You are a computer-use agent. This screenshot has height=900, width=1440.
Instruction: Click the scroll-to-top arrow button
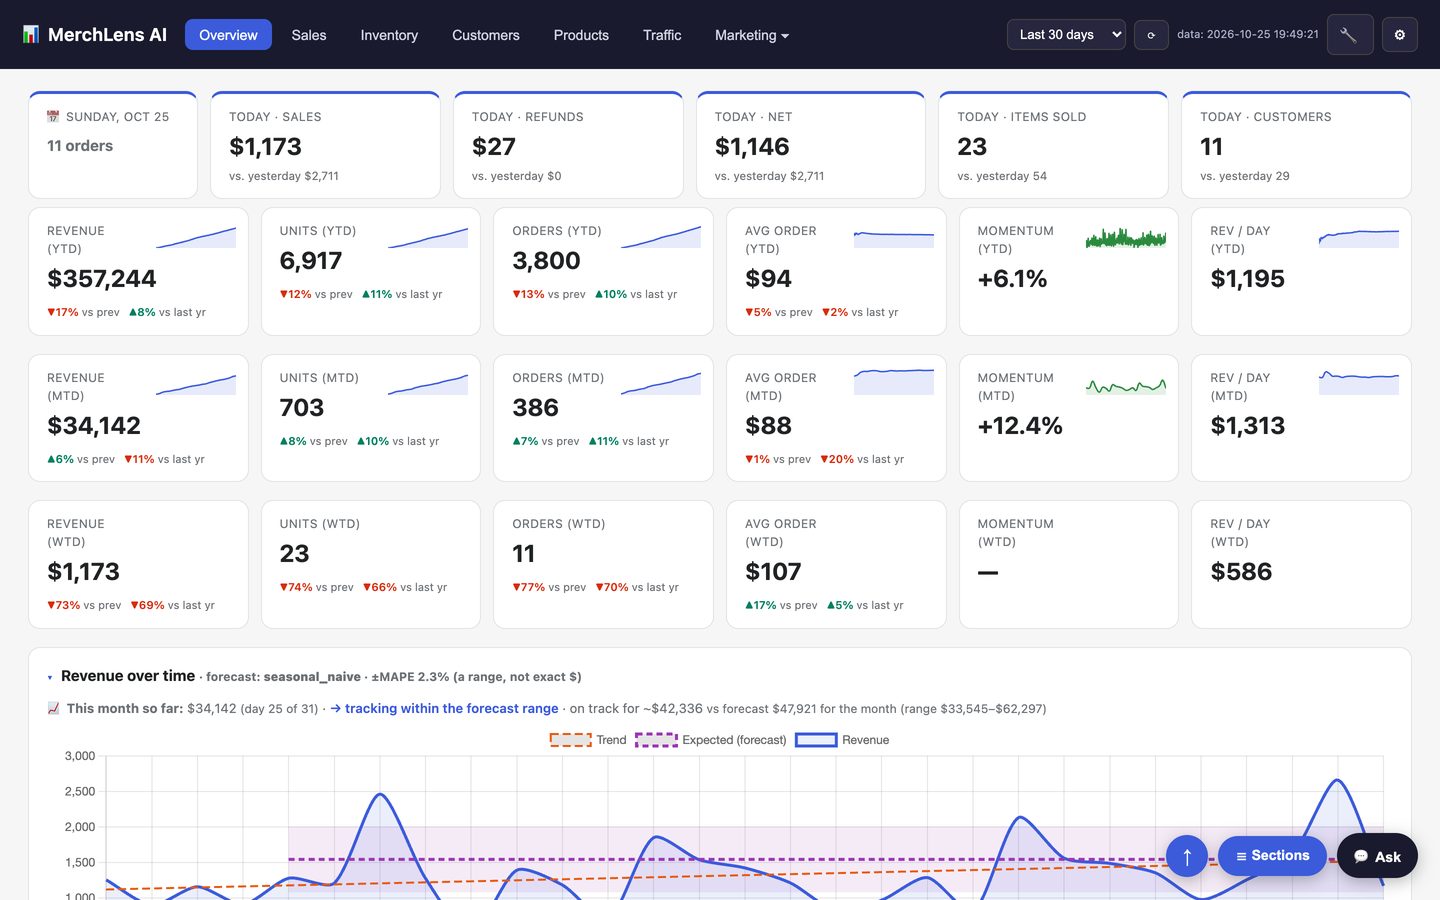pos(1187,856)
